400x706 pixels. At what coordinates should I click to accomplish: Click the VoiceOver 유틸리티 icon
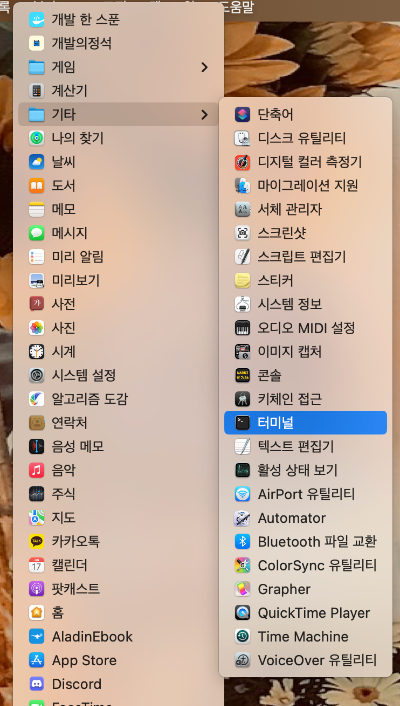coord(242,660)
